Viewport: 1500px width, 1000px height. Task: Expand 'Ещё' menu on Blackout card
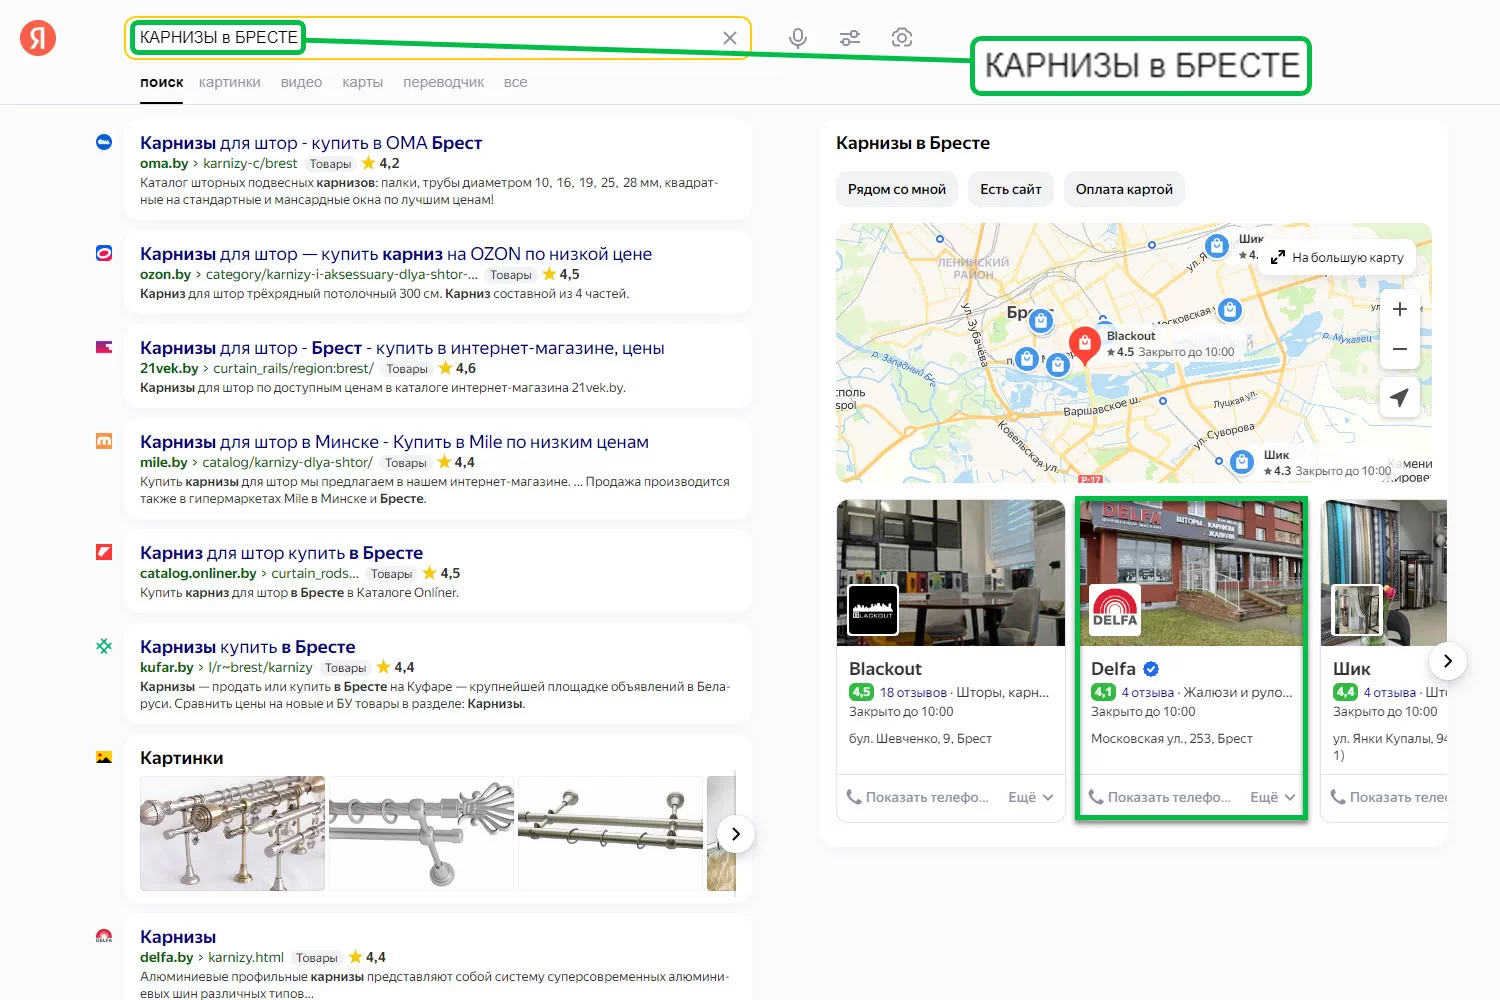point(1031,797)
